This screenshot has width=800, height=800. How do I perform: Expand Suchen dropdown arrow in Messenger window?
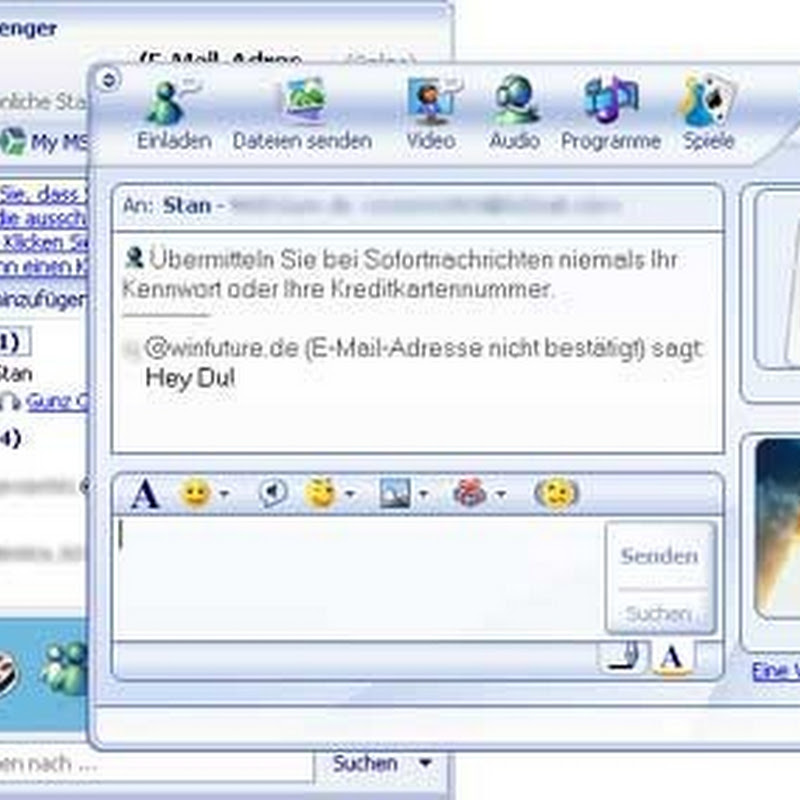pos(426,763)
